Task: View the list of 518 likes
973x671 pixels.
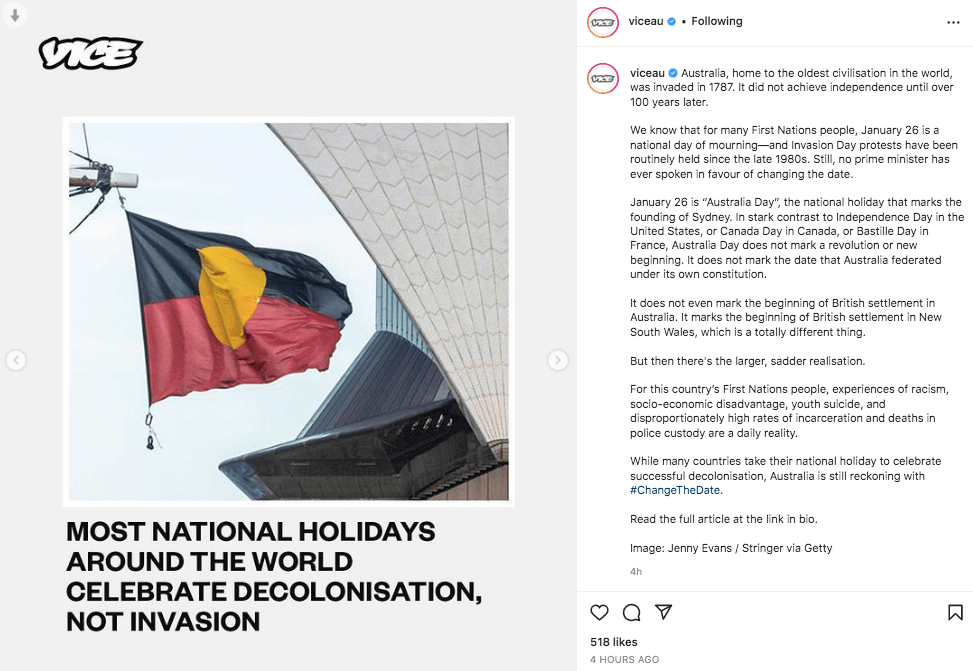Action: pos(614,642)
